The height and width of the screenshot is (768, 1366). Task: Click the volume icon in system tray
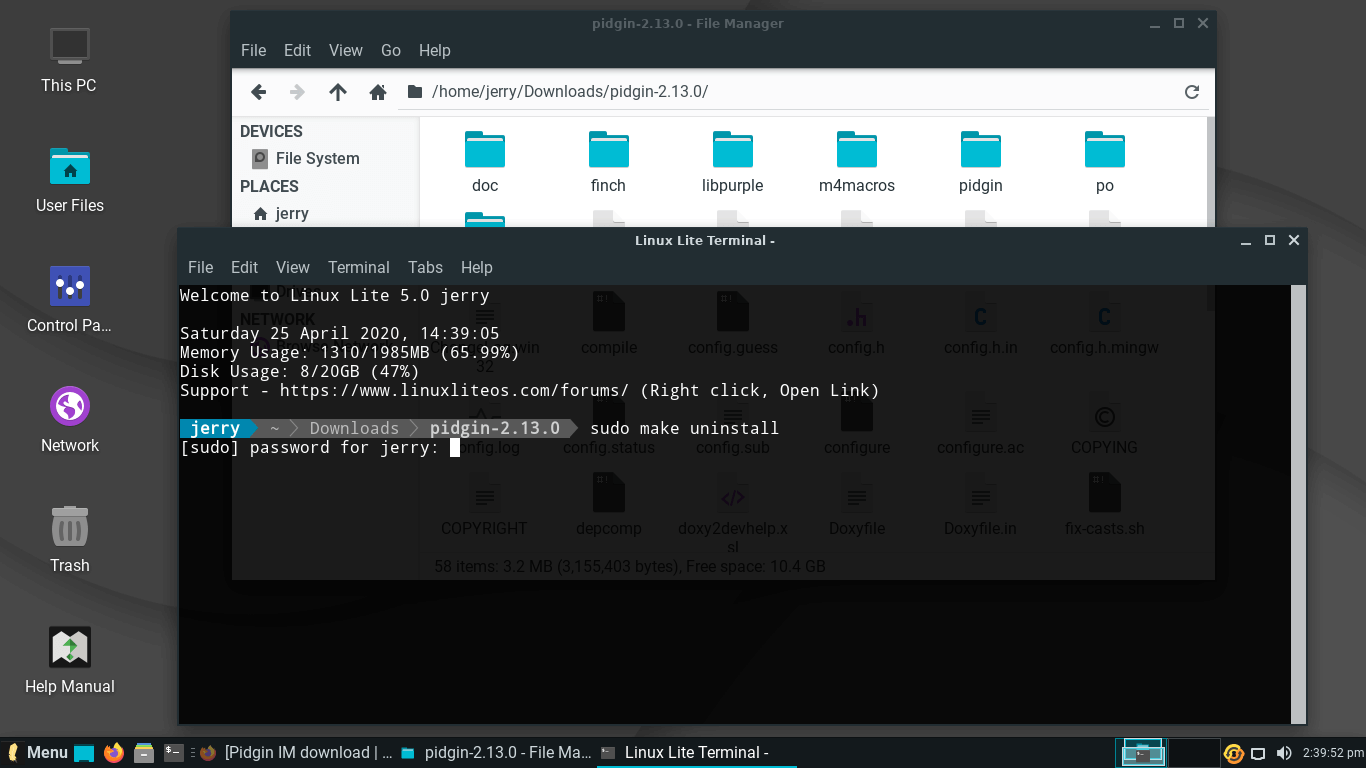pyautogui.click(x=1284, y=753)
